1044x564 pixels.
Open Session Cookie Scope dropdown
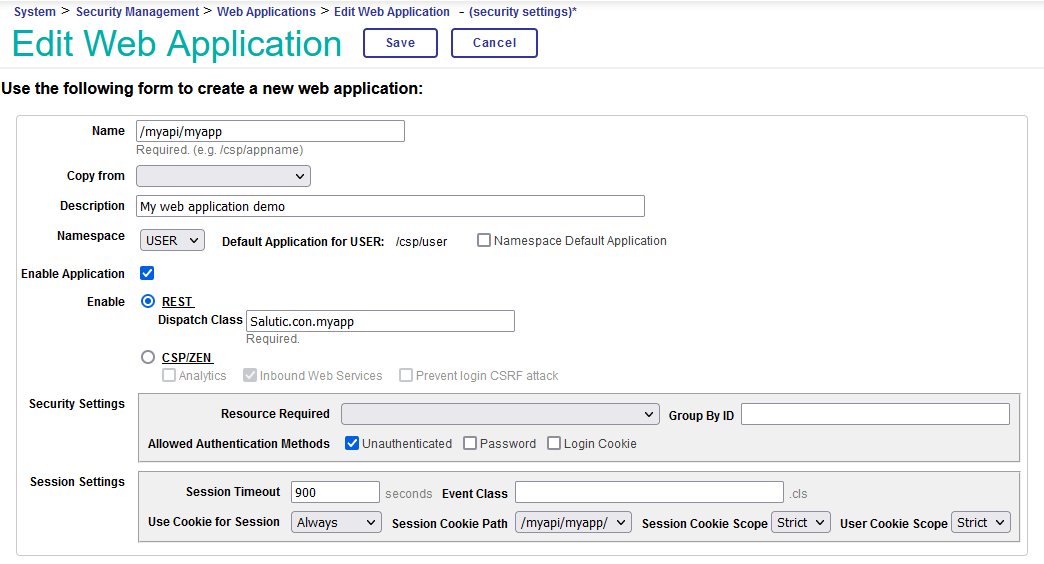800,522
